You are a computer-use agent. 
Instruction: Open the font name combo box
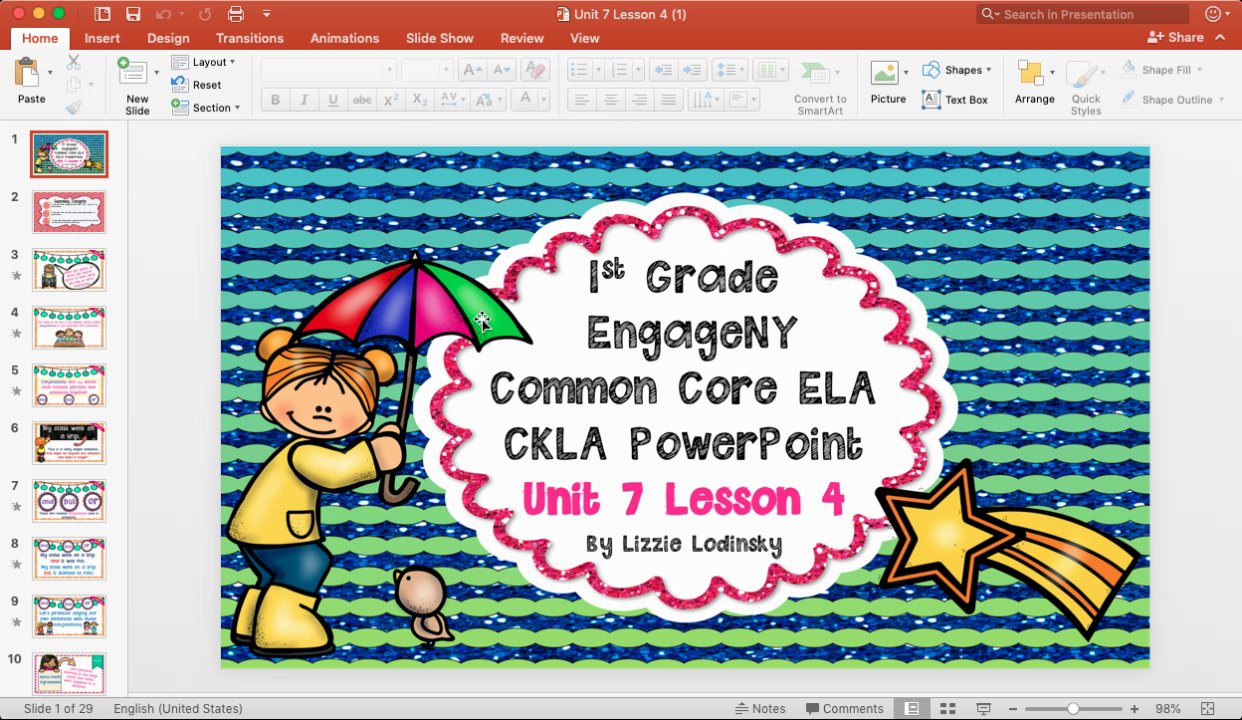pos(329,70)
